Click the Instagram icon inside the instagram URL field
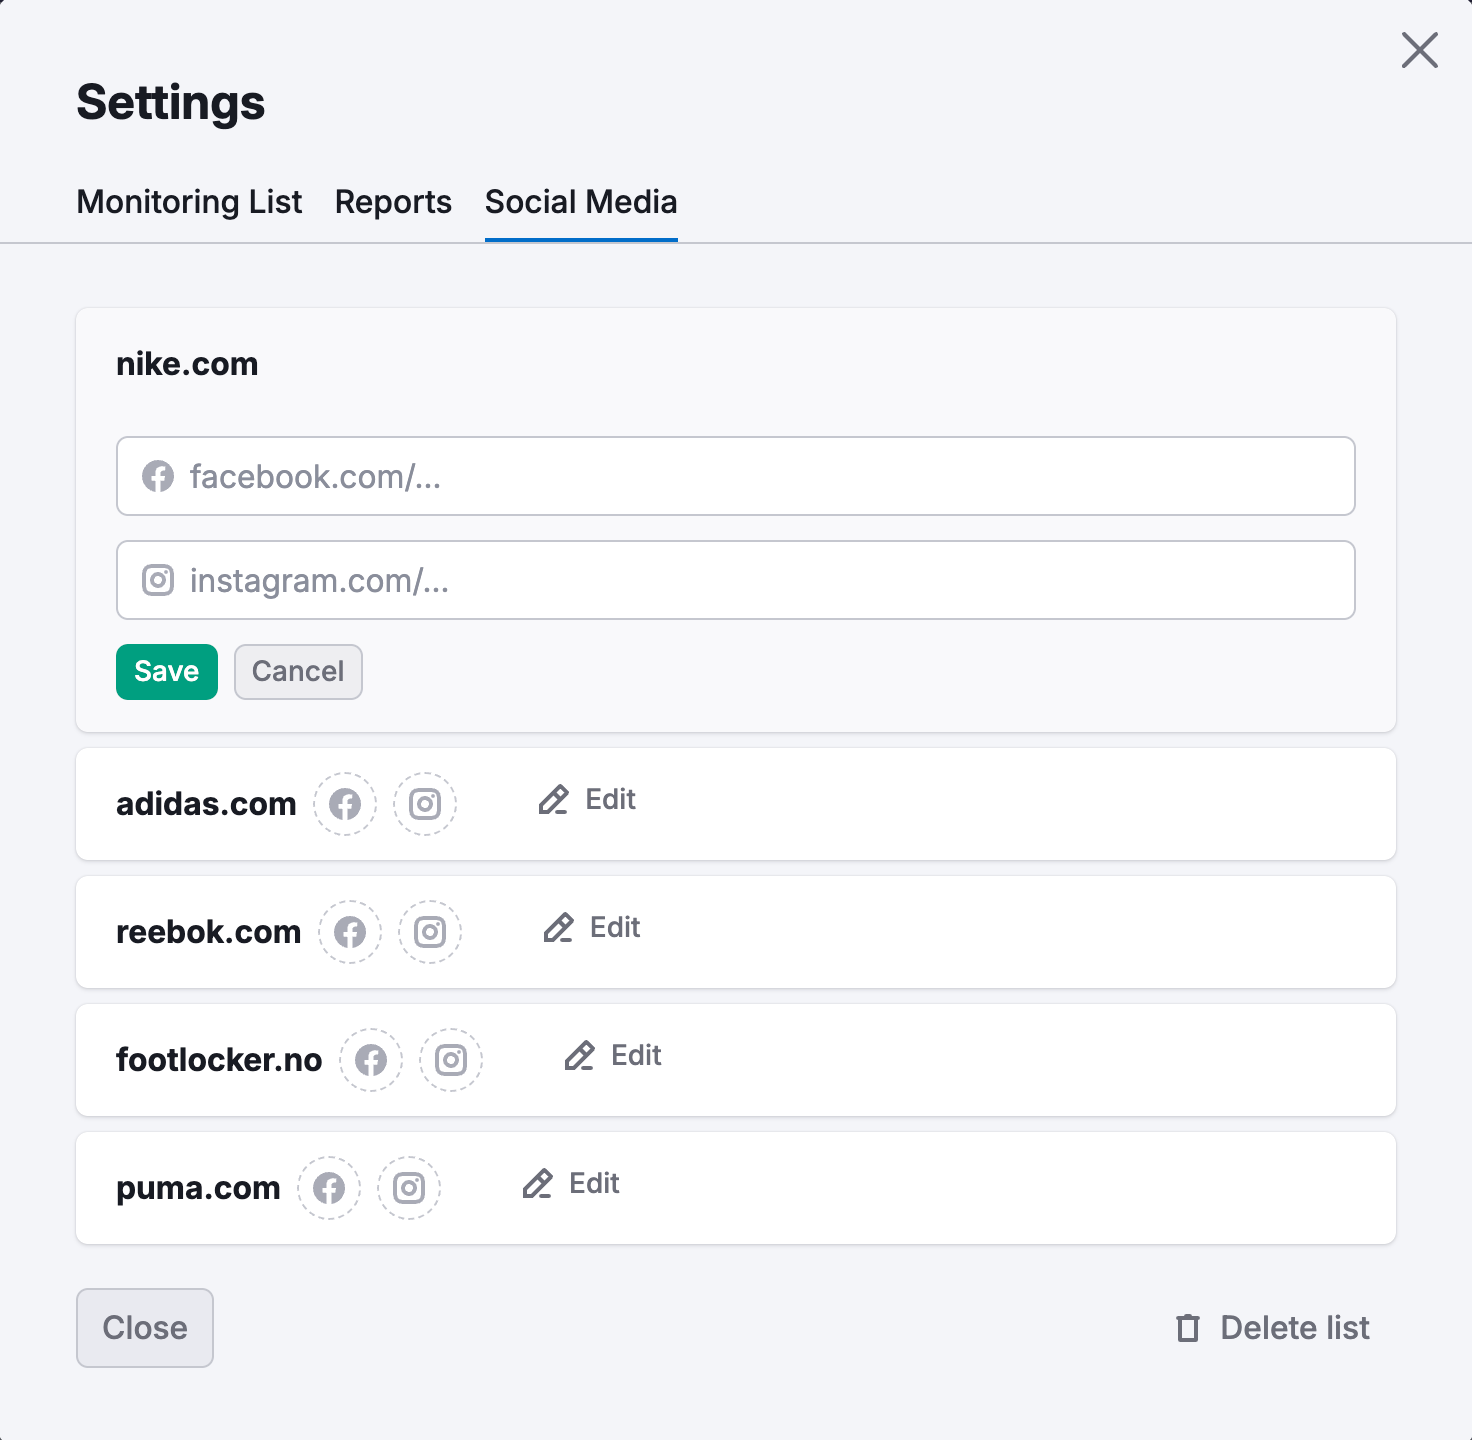1472x1440 pixels. pos(158,580)
